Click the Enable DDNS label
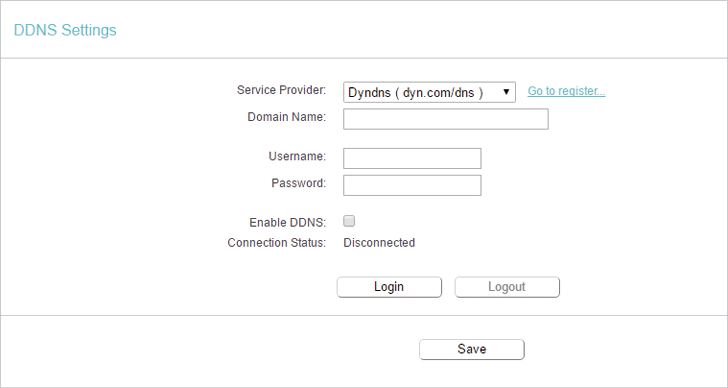728x388 pixels. pyautogui.click(x=287, y=223)
